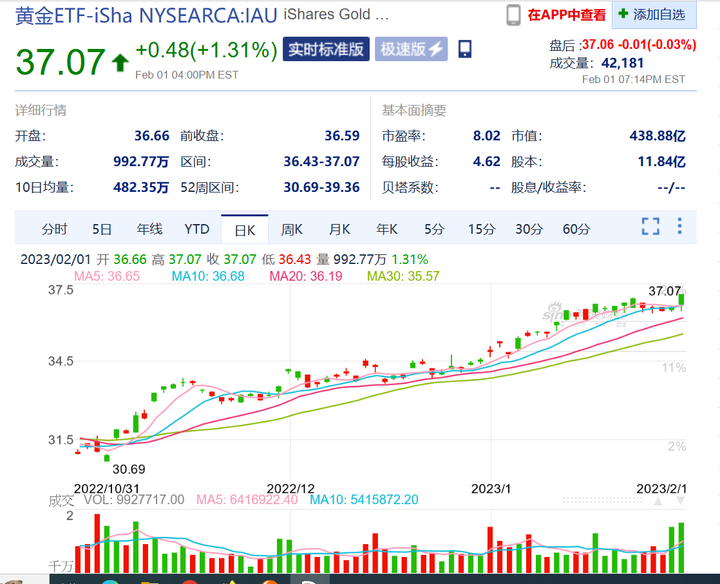Click 区间 value 36.43-37.07
720x584 pixels.
pos(321,162)
